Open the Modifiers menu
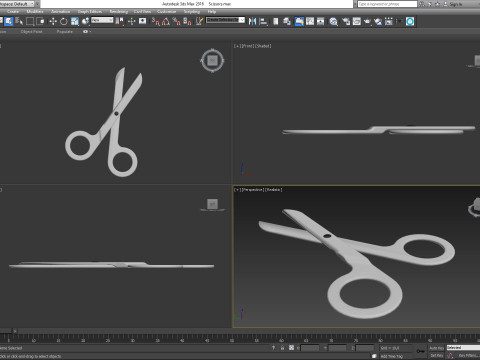This screenshot has height=360, width=480. coord(35,12)
